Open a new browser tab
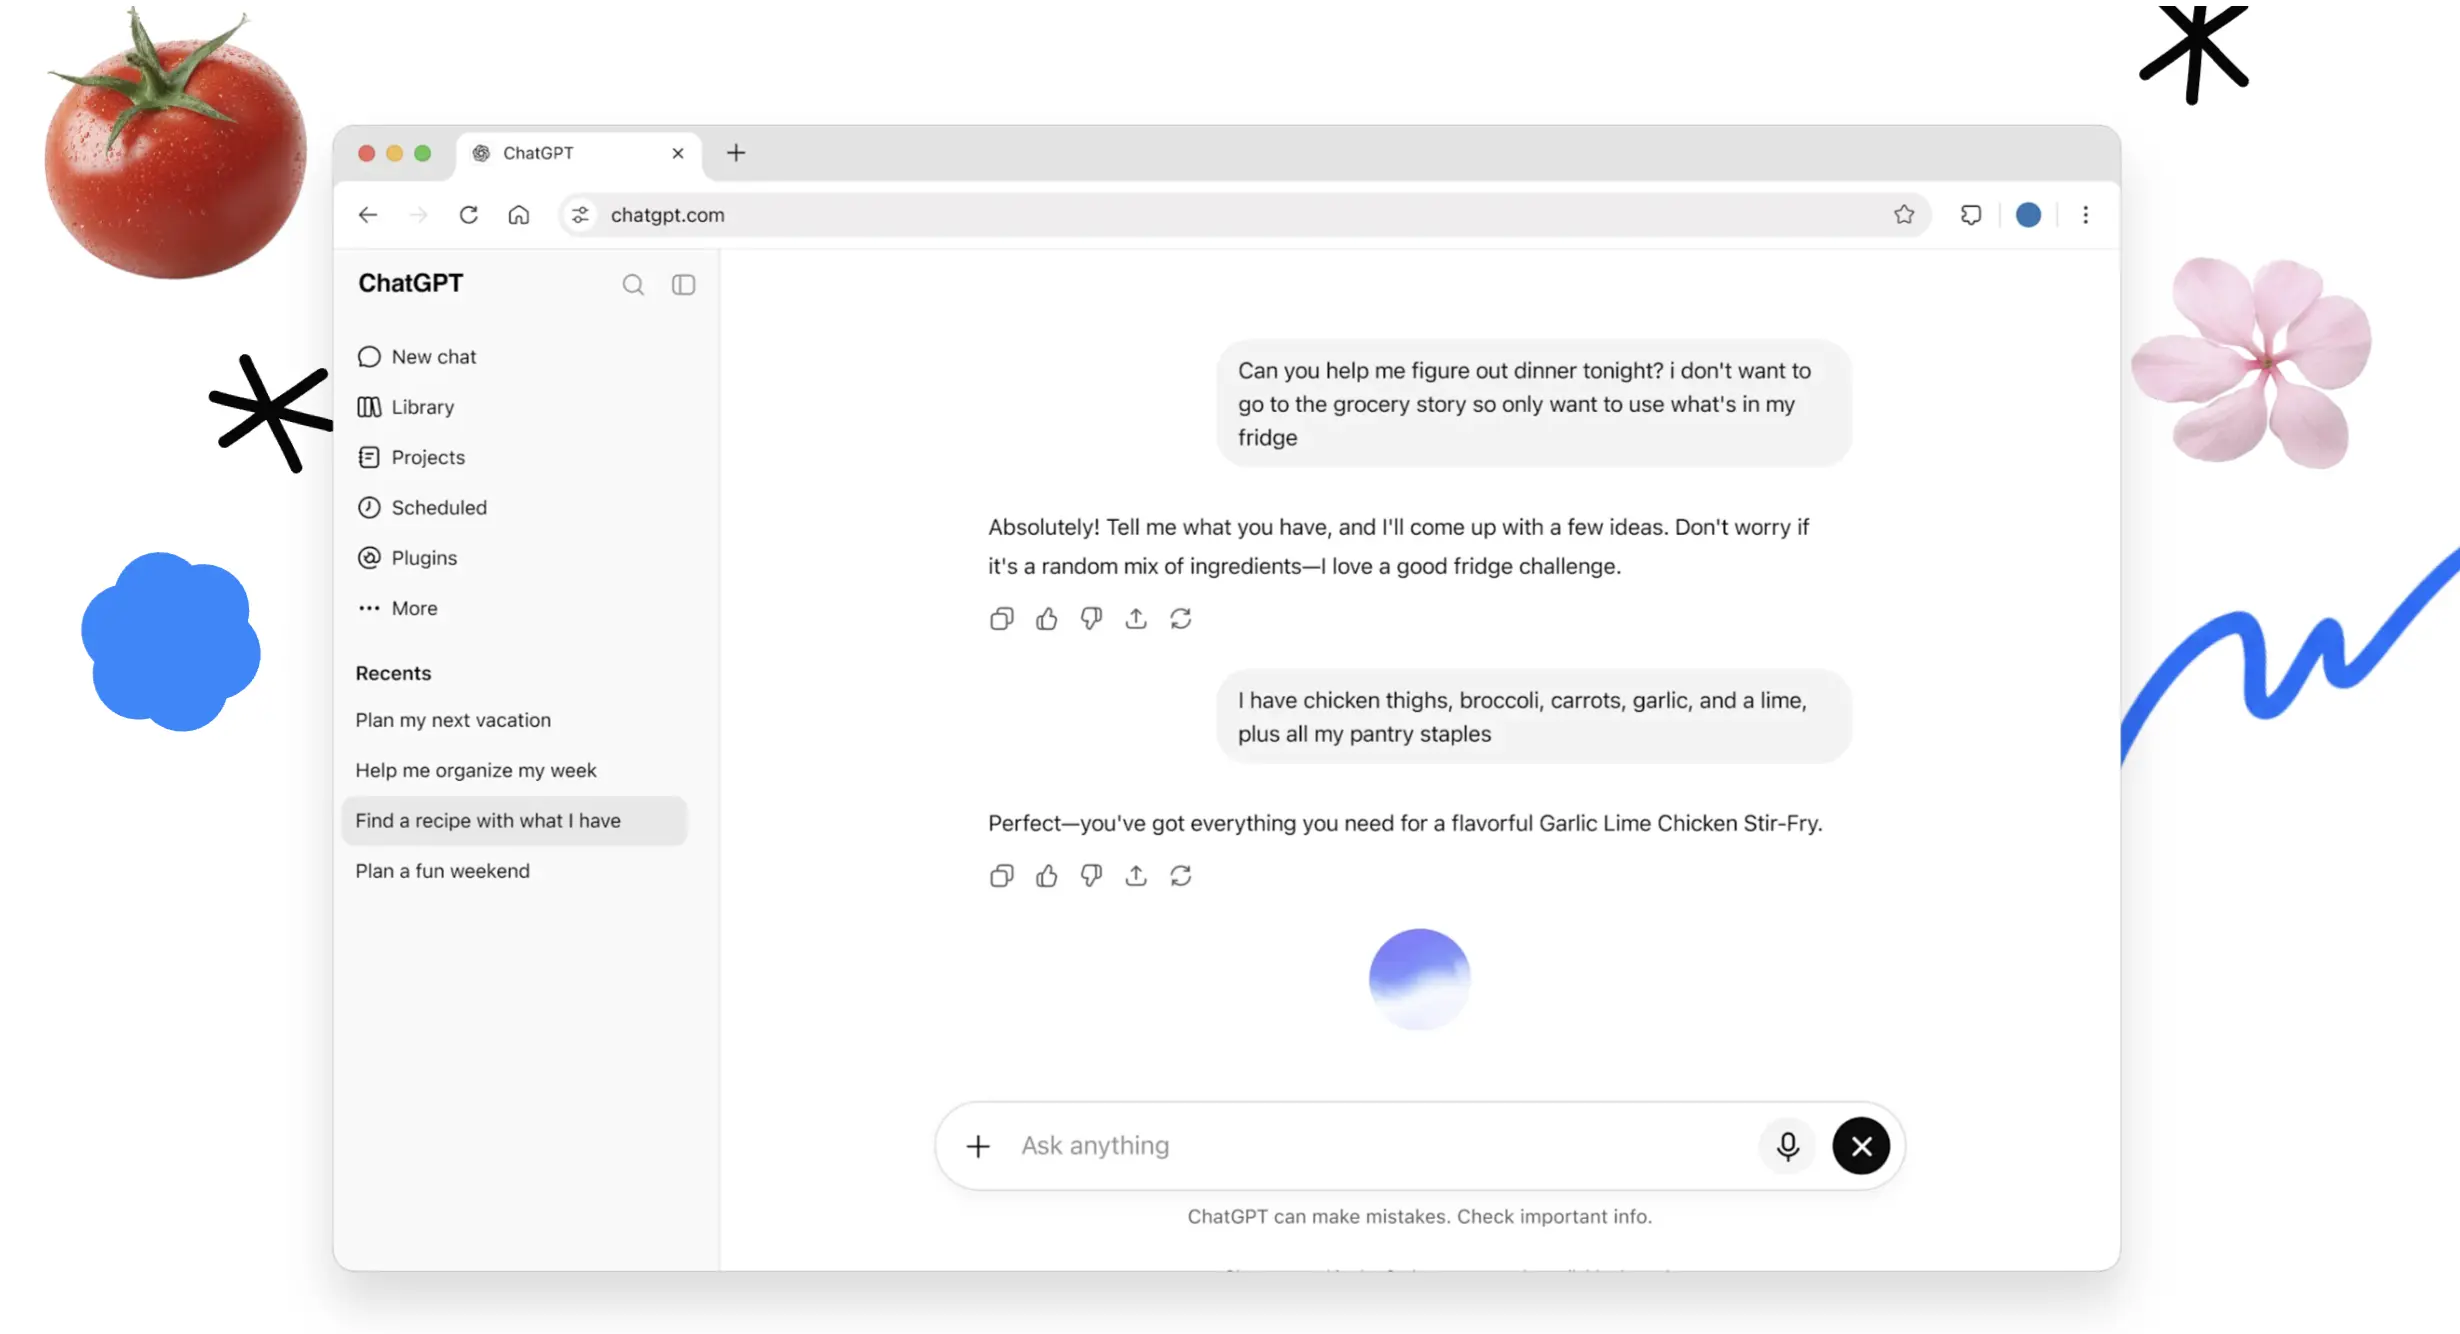This screenshot has width=2460, height=1334. (736, 153)
